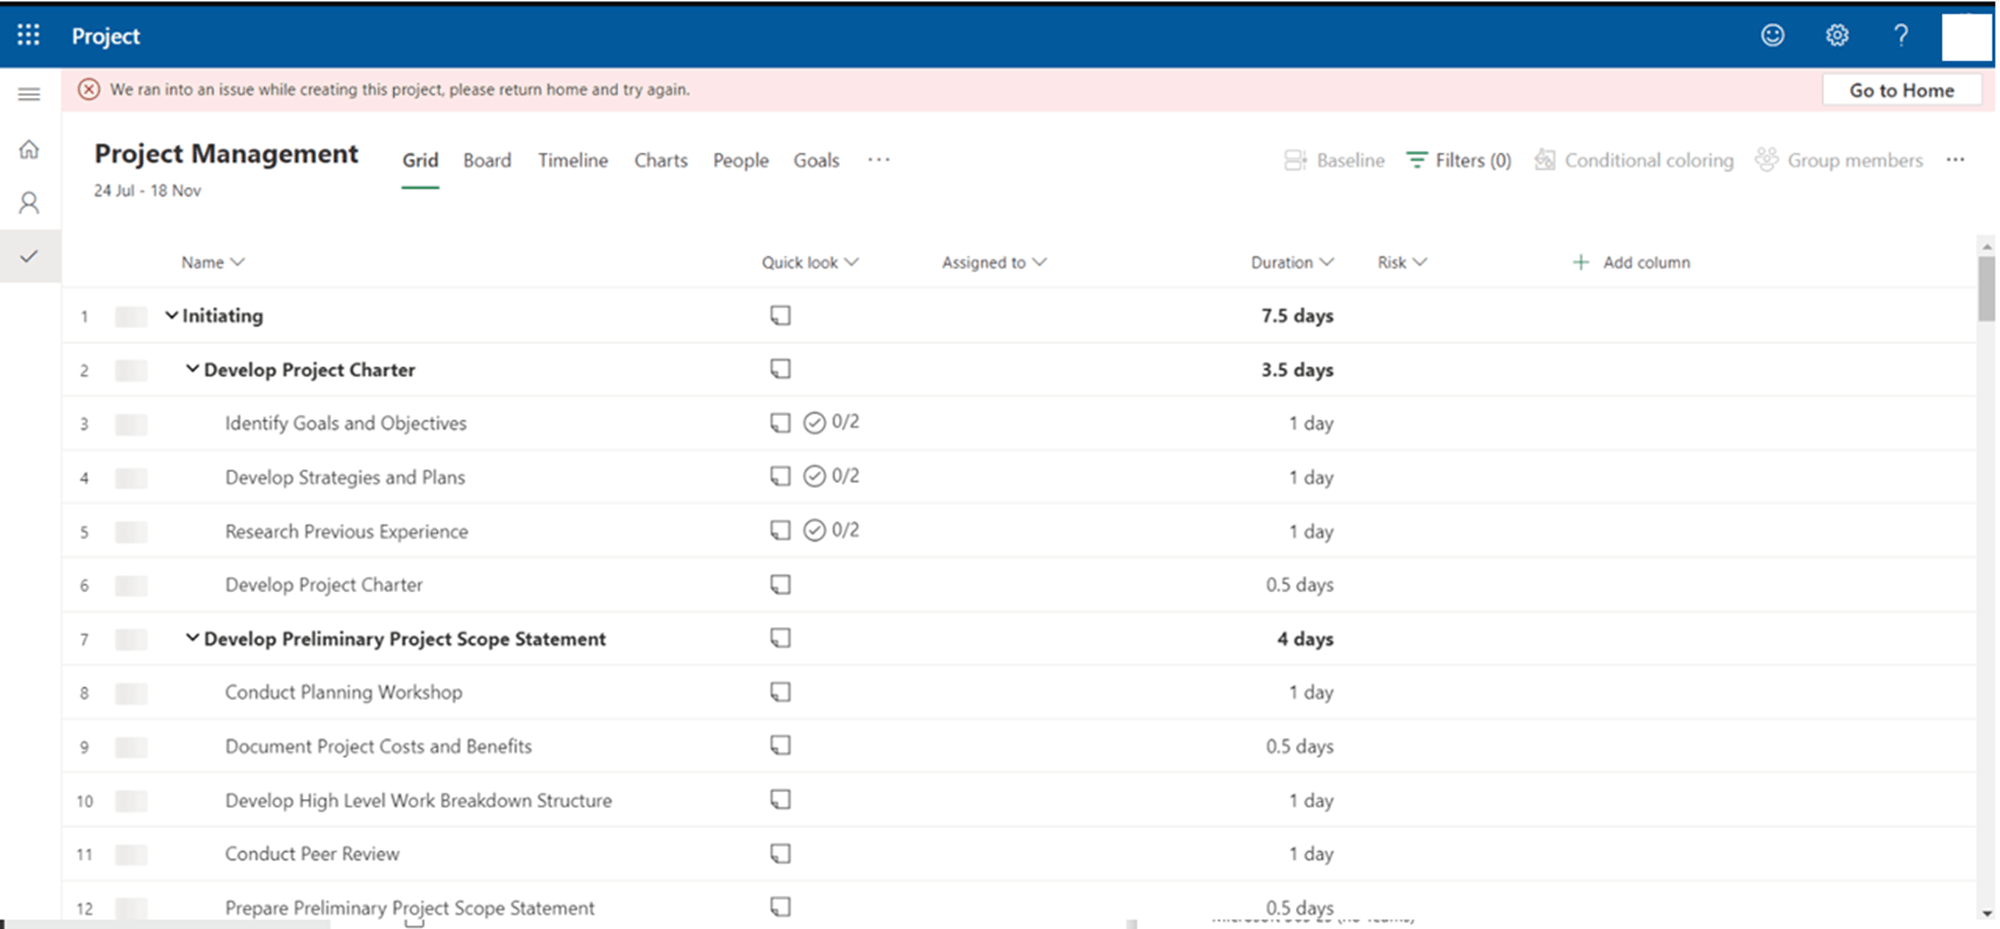Viewport: 2000px width, 929px height.
Task: Click the completion box for Initiating row
Action: (131, 317)
